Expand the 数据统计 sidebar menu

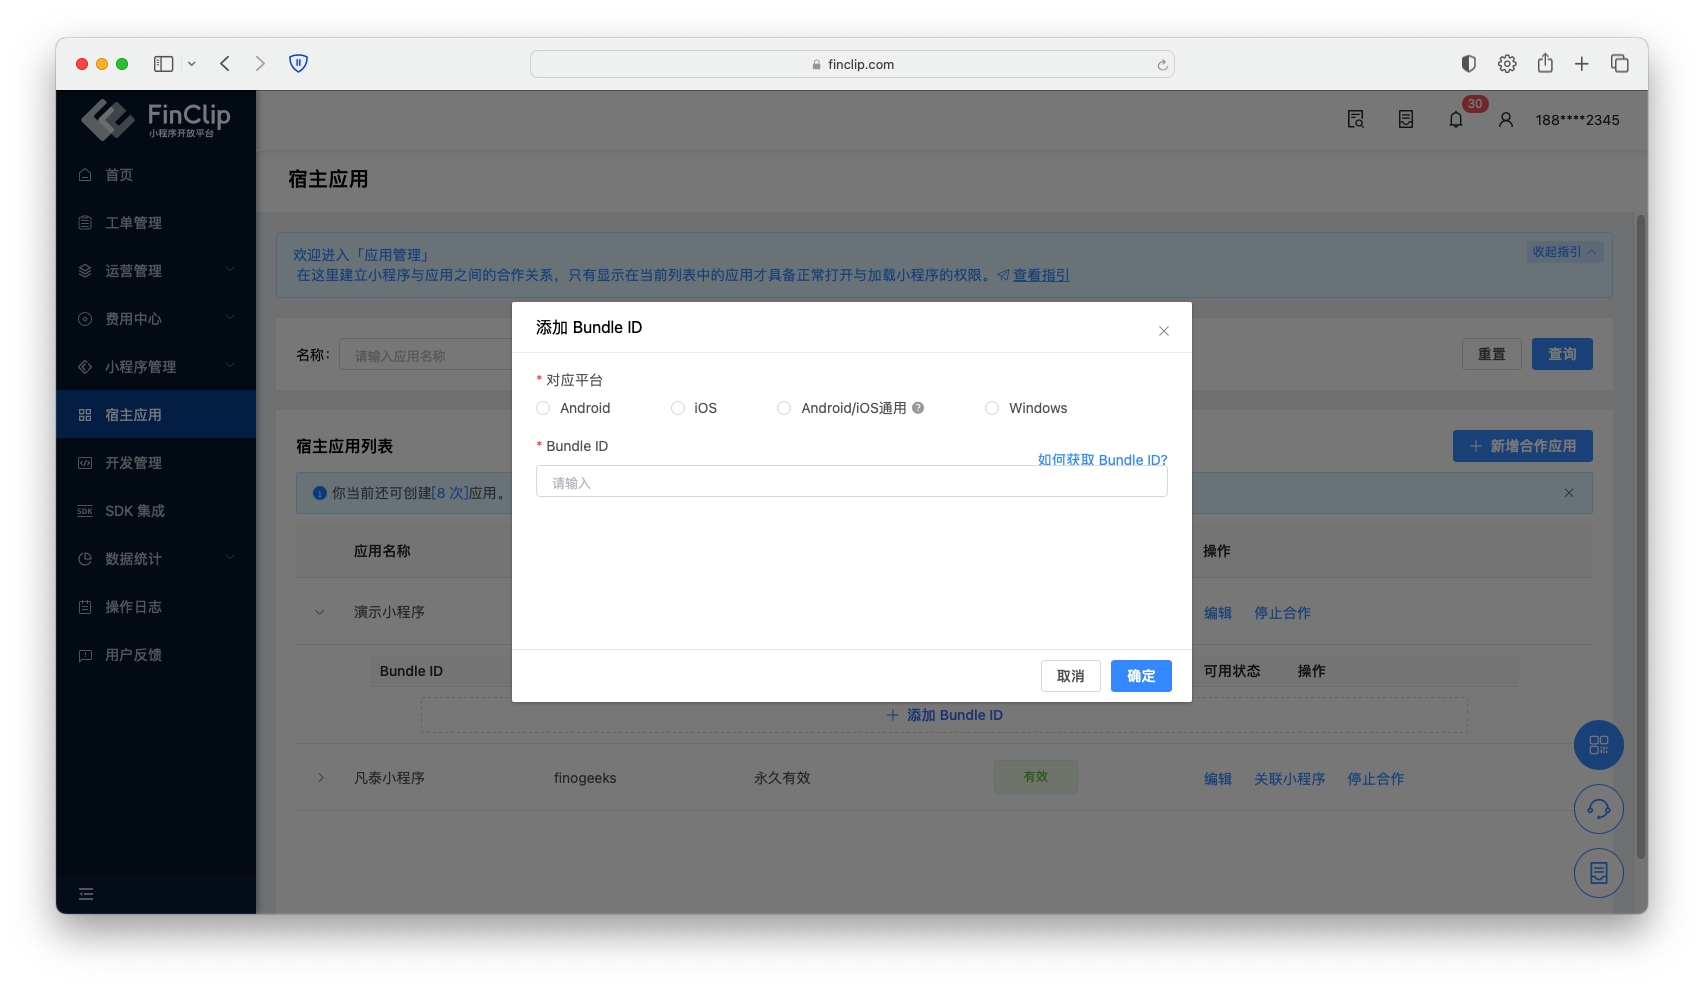(x=155, y=559)
